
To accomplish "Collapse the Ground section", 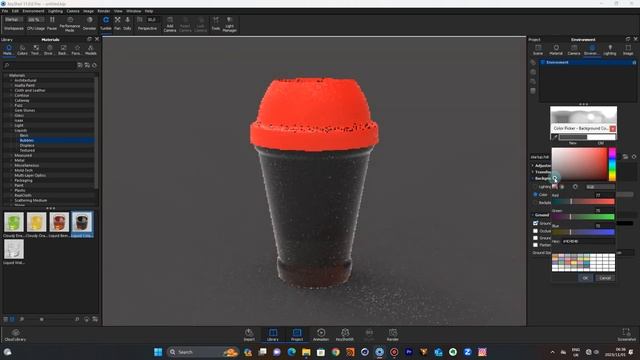I will 533,215.
